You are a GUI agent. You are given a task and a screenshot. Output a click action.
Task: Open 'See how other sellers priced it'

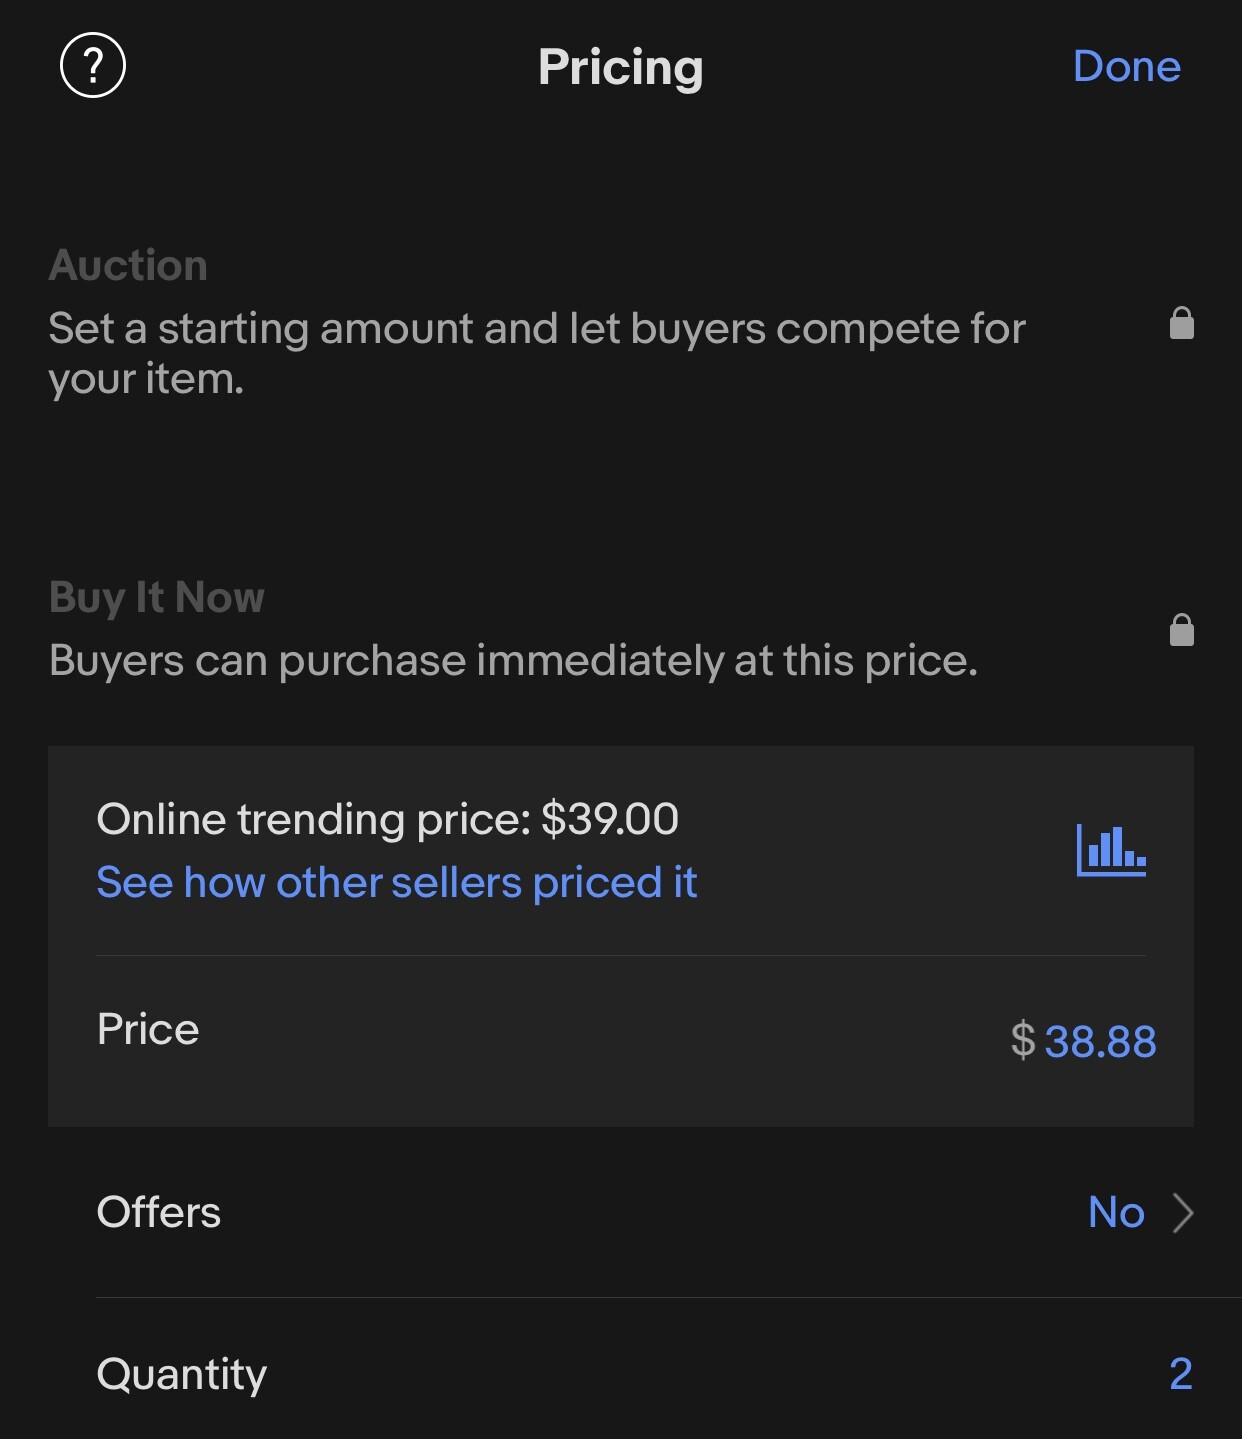pos(396,882)
